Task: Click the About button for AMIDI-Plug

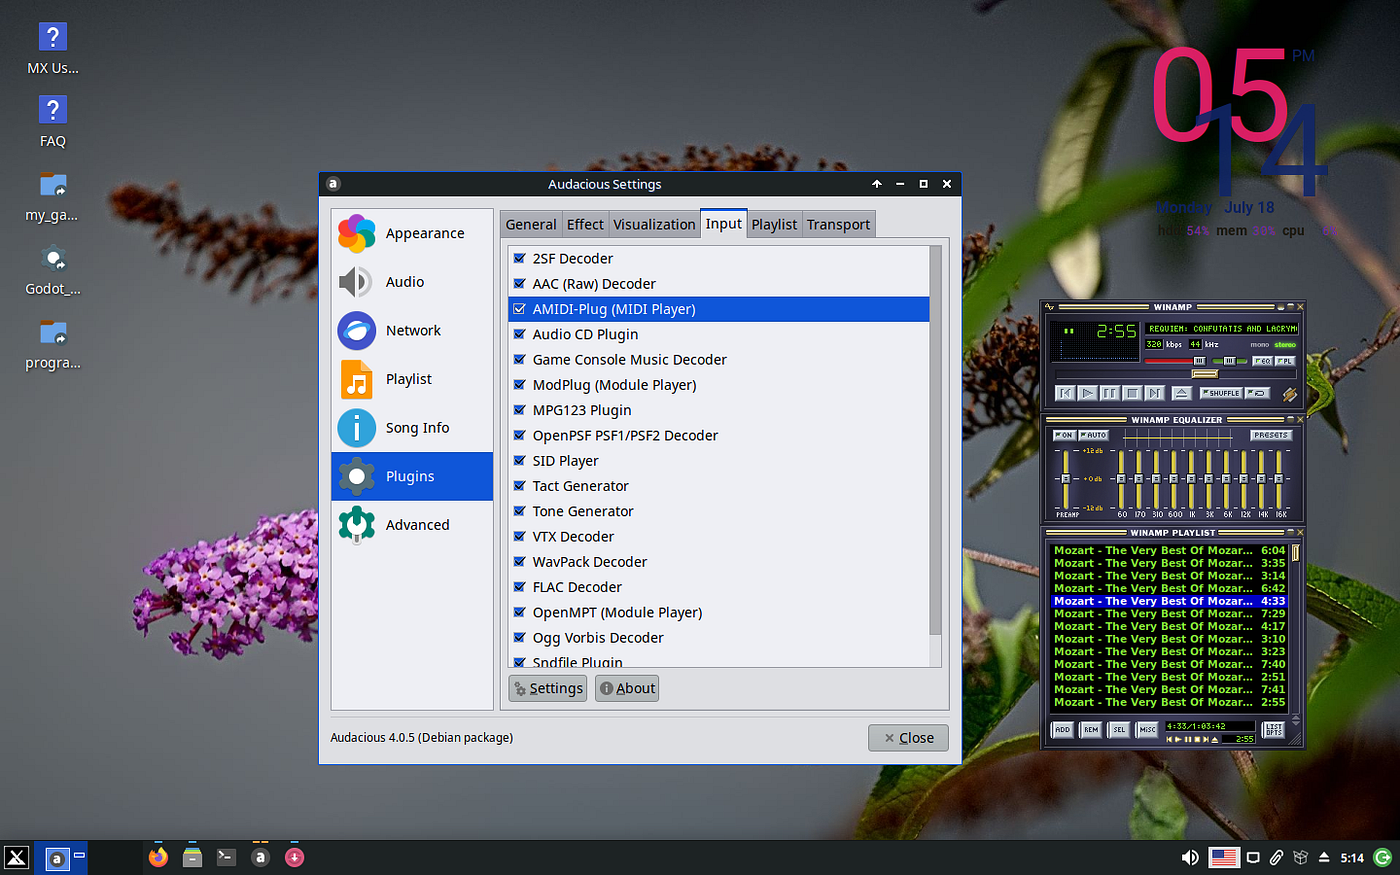Action: point(626,688)
